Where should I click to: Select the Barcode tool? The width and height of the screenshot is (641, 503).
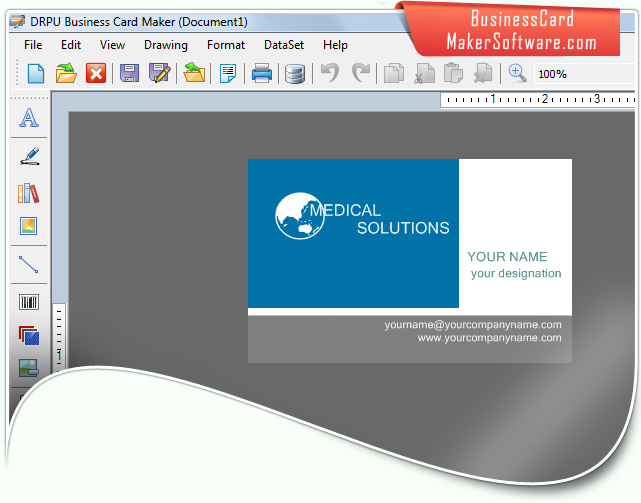point(29,302)
